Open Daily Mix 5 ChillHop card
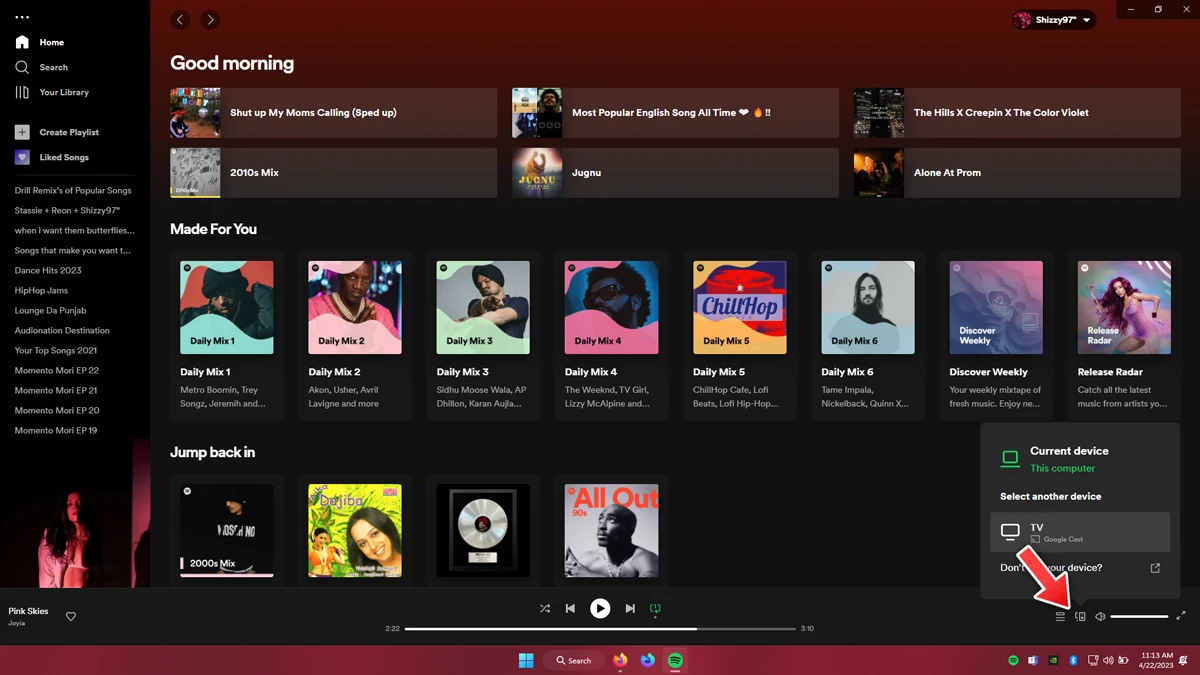 click(x=739, y=336)
